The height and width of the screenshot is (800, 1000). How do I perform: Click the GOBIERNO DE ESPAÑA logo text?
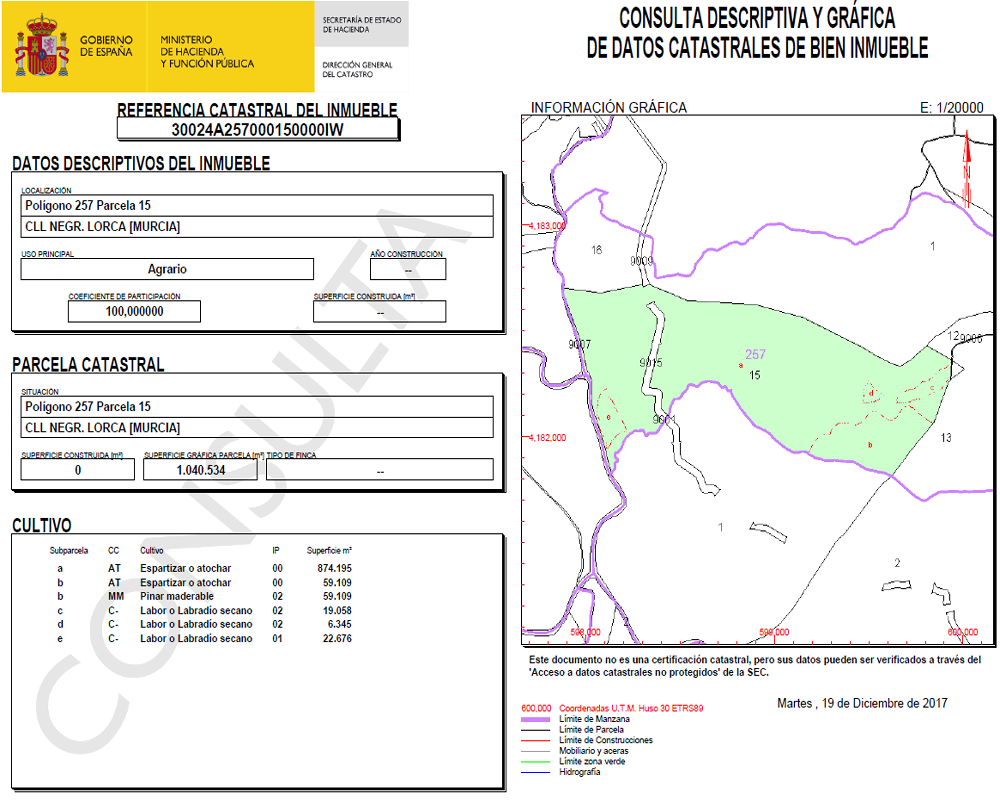(107, 46)
